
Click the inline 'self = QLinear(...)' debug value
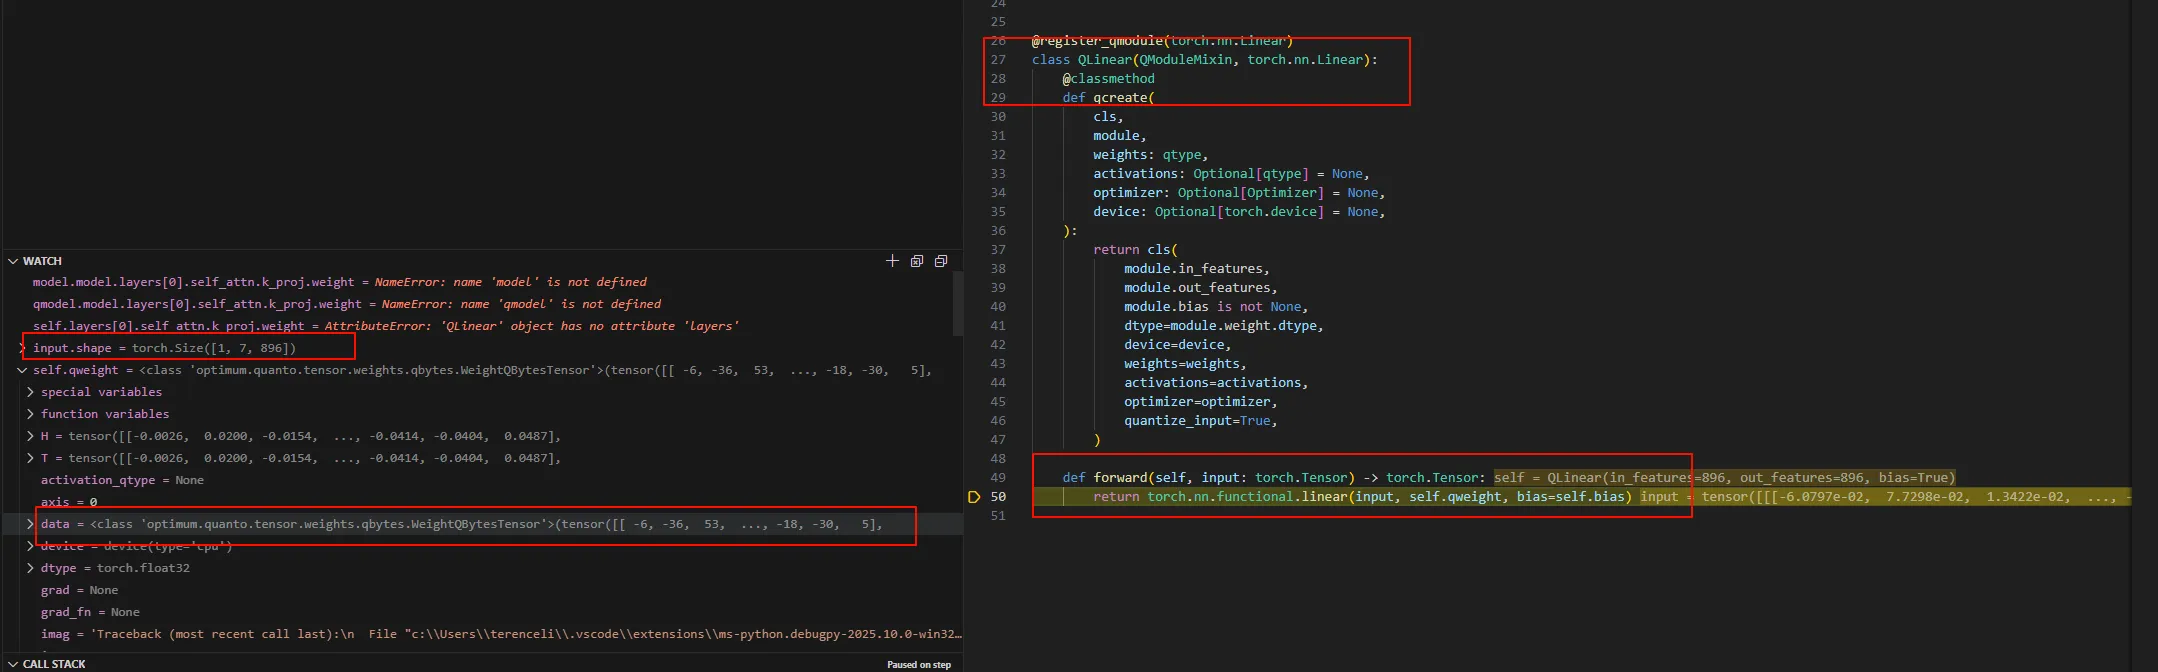coord(1725,478)
